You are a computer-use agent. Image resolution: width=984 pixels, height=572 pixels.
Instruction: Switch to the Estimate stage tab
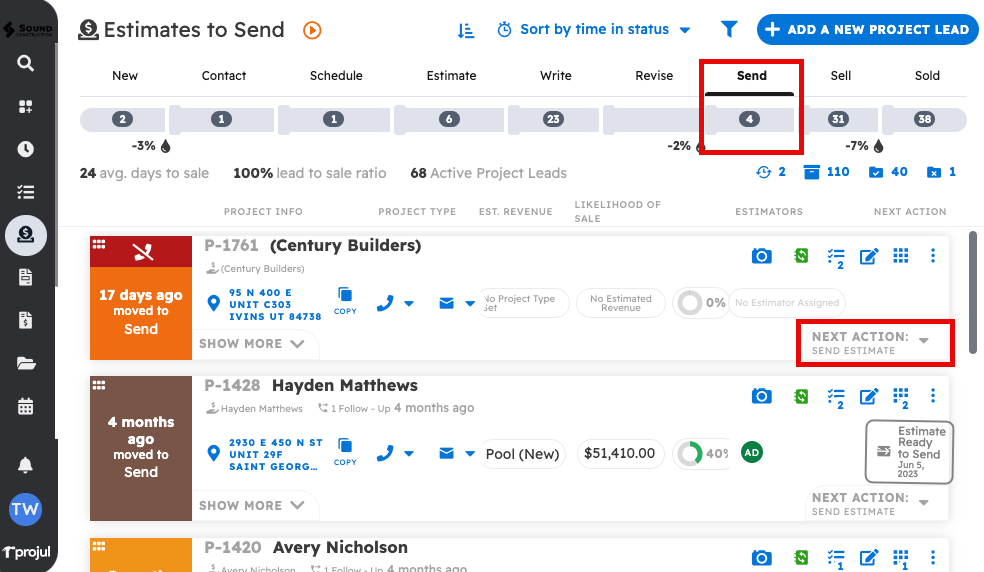(x=452, y=76)
